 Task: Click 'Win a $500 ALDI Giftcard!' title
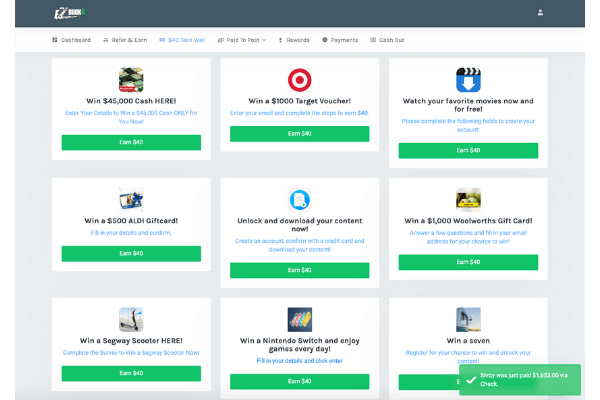pos(131,221)
